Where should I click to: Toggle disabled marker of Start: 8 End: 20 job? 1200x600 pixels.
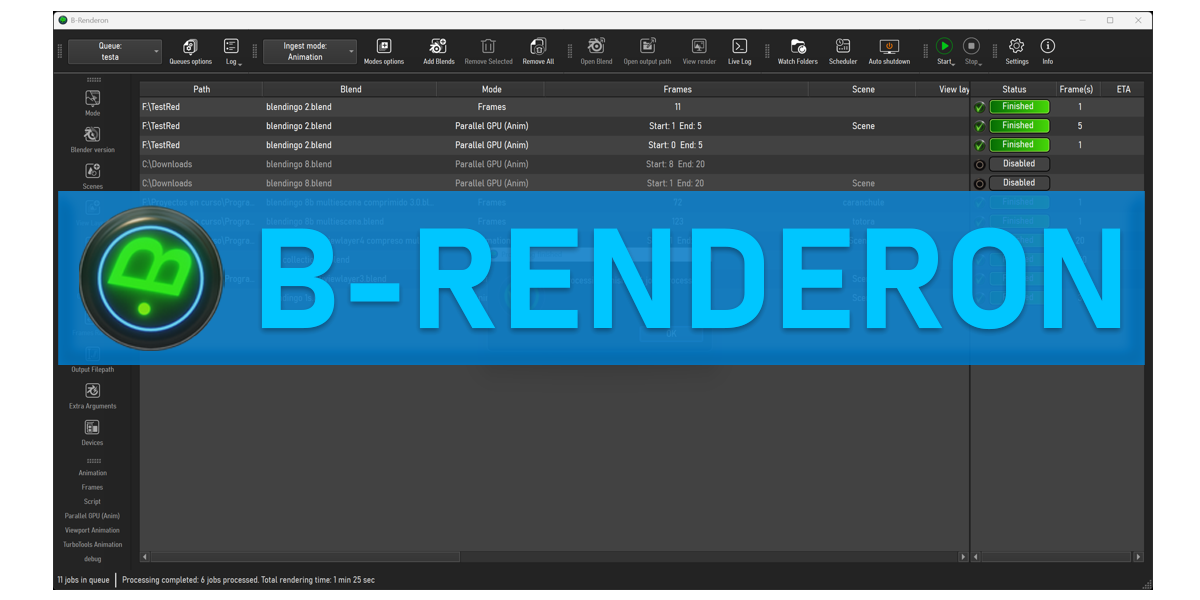[980, 164]
